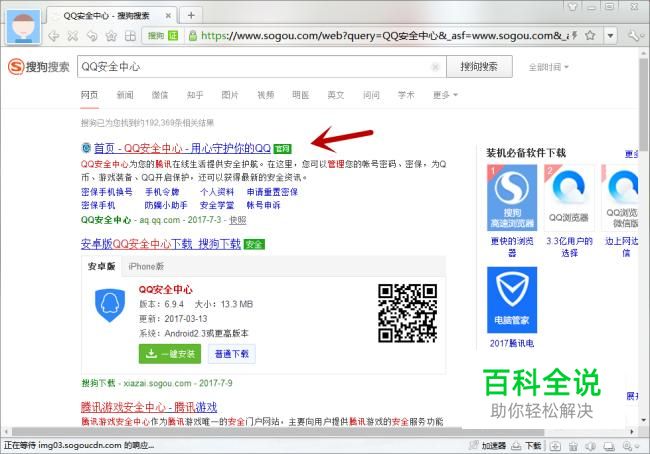Click 搜狗高速浏览器 software tile
The image size is (650, 454).
(x=512, y=197)
